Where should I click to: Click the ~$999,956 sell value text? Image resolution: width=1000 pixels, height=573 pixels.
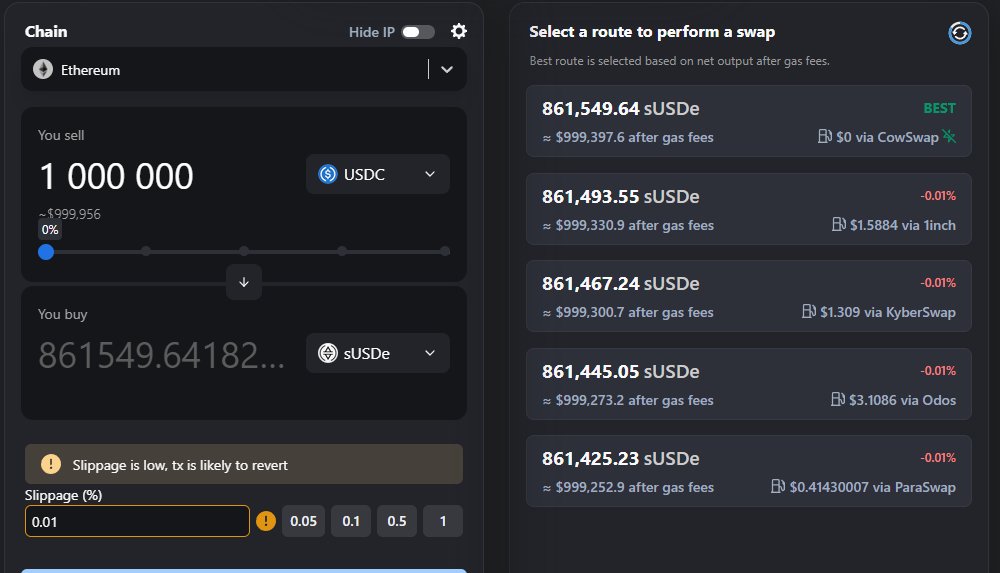(x=70, y=214)
